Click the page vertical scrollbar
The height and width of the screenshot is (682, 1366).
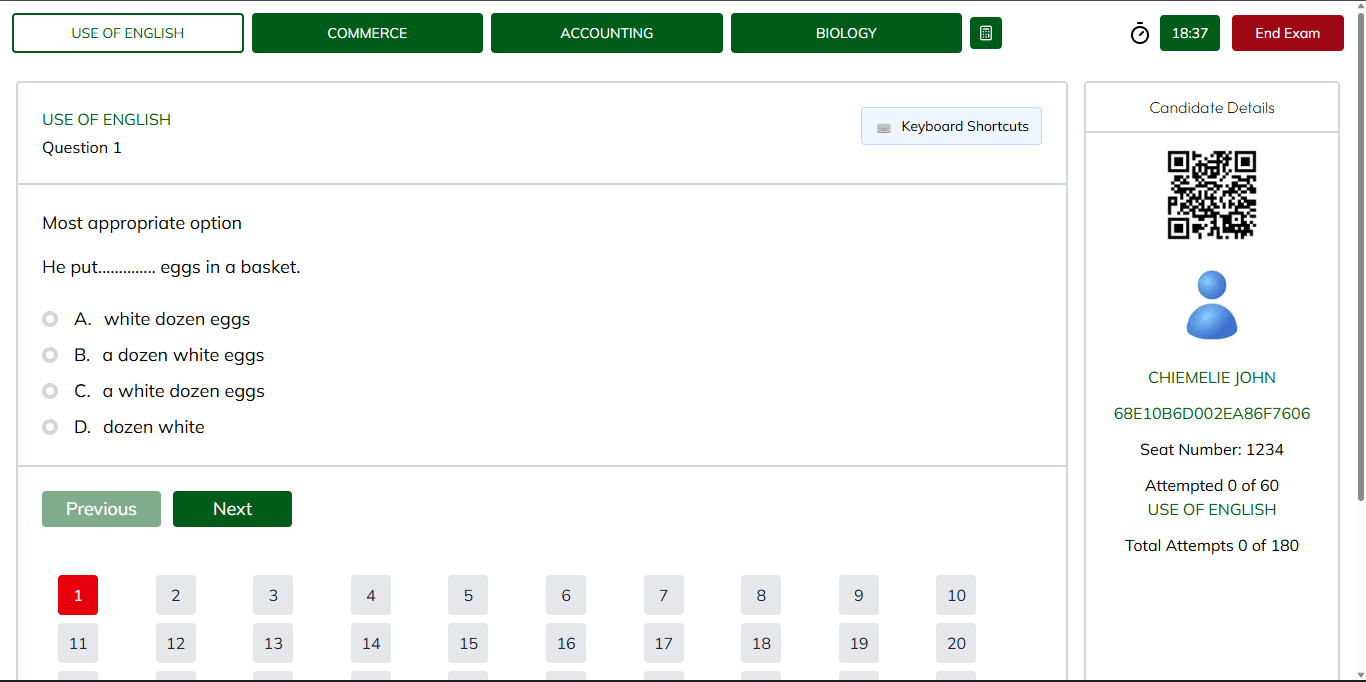pyautogui.click(x=1360, y=250)
